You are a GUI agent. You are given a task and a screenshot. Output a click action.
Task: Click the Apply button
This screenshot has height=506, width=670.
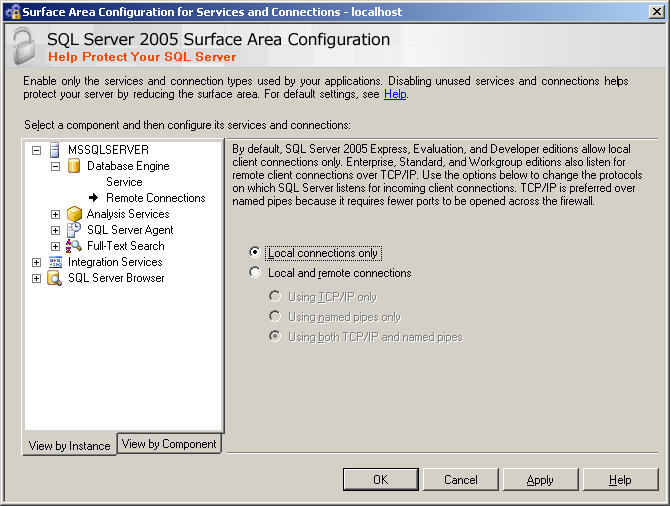pyautogui.click(x=540, y=480)
